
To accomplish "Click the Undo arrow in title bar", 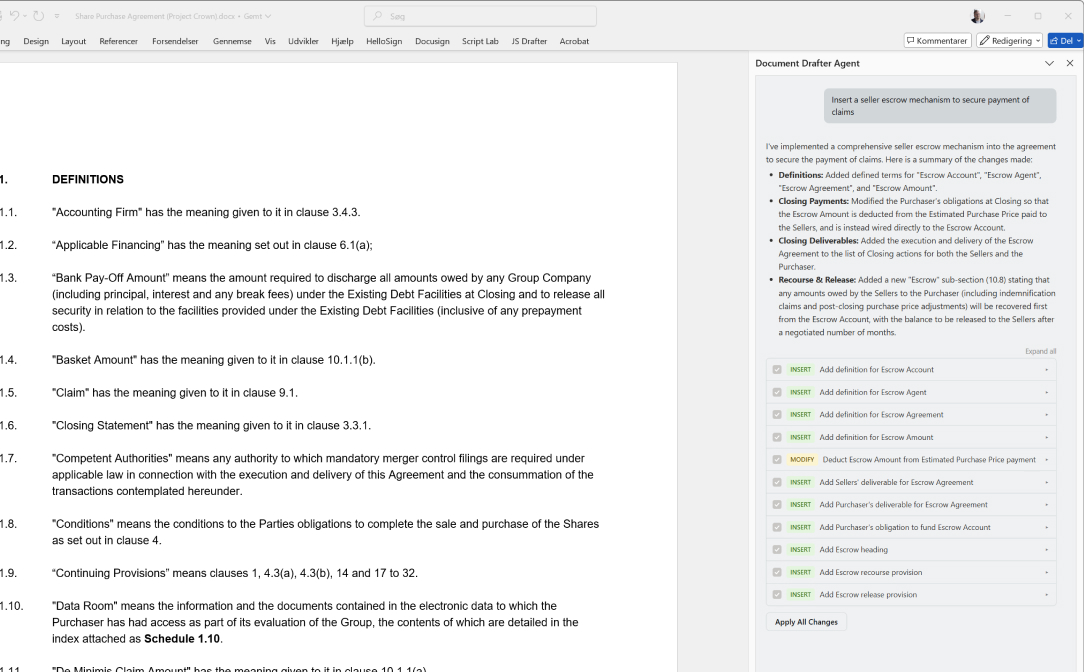I will (15, 16).
